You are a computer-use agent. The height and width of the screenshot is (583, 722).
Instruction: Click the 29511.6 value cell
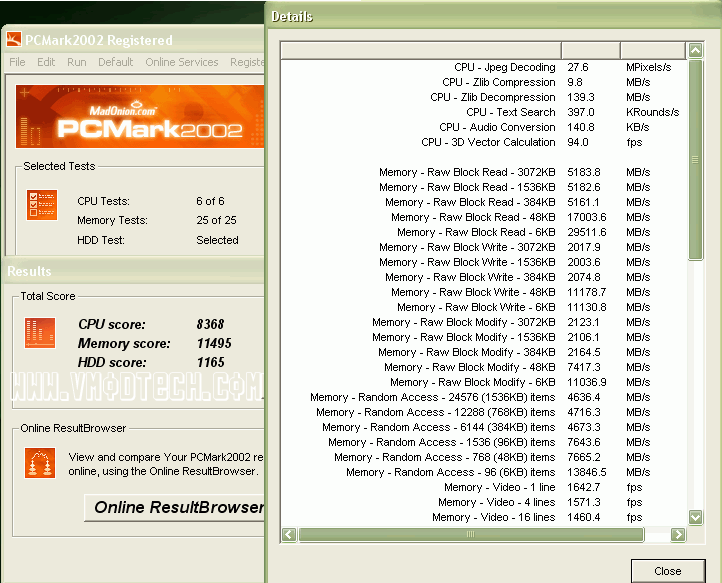click(587, 232)
